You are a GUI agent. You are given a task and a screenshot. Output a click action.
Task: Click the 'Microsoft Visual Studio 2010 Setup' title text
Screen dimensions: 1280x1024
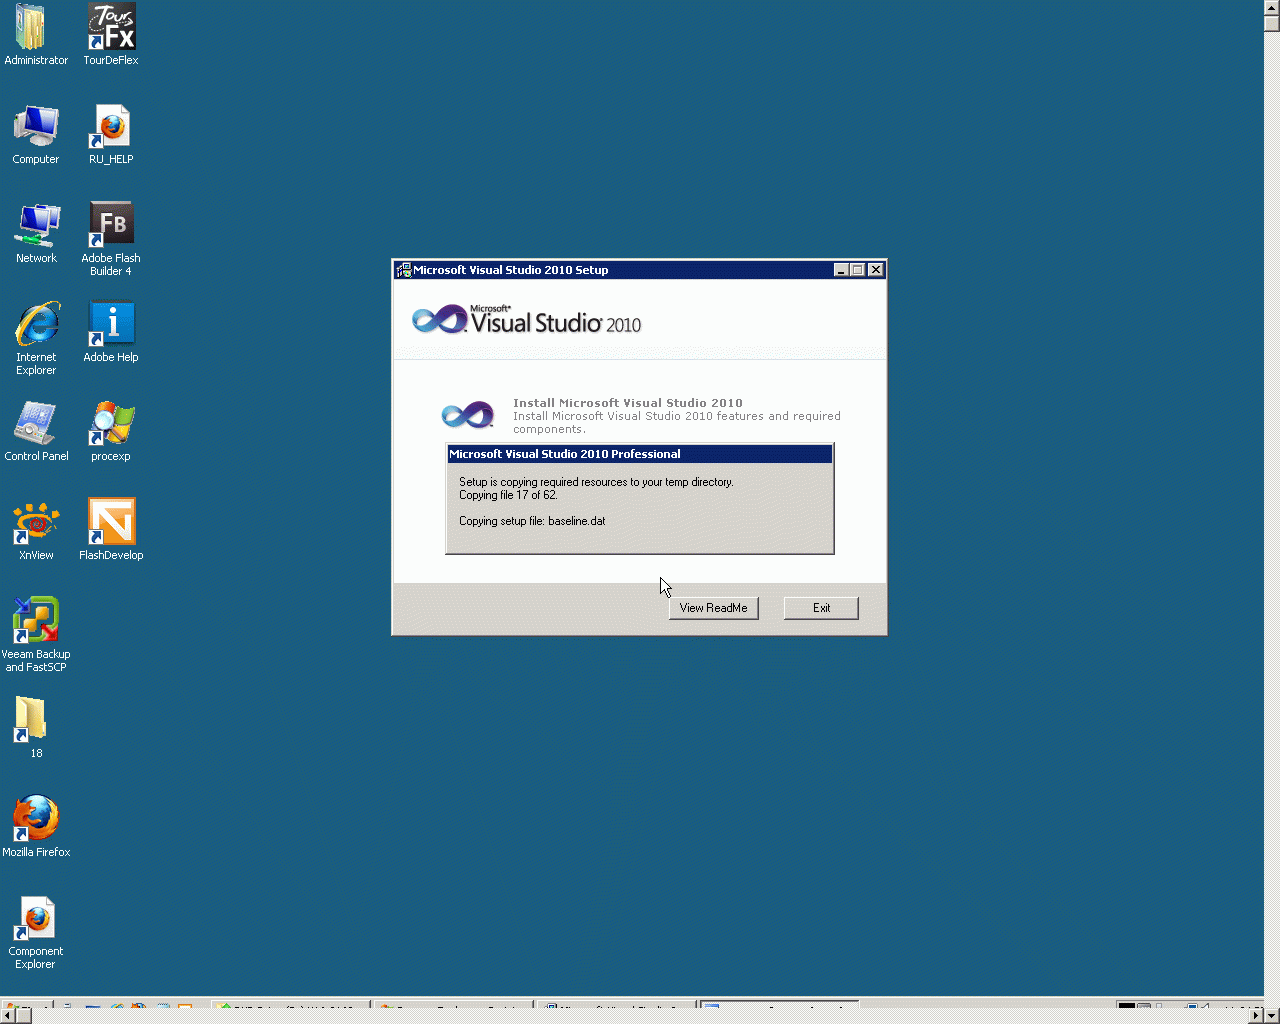[x=511, y=270]
